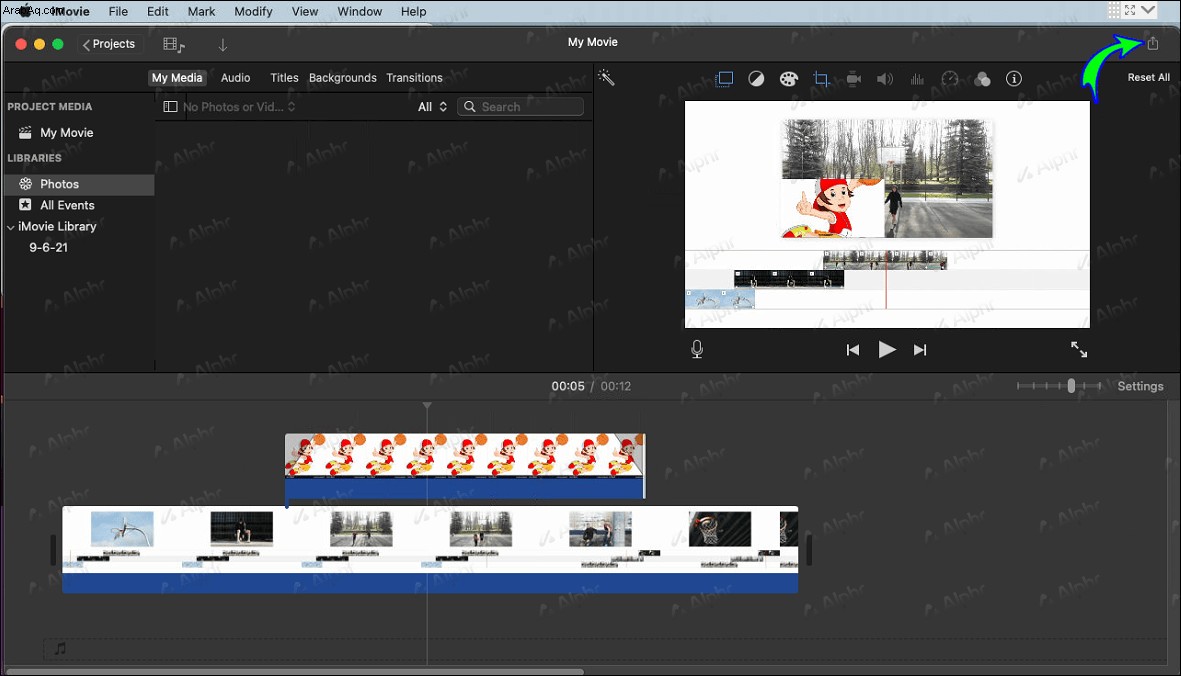The width and height of the screenshot is (1181, 676).
Task: Click the background music note icon in timeline
Action: (x=60, y=648)
